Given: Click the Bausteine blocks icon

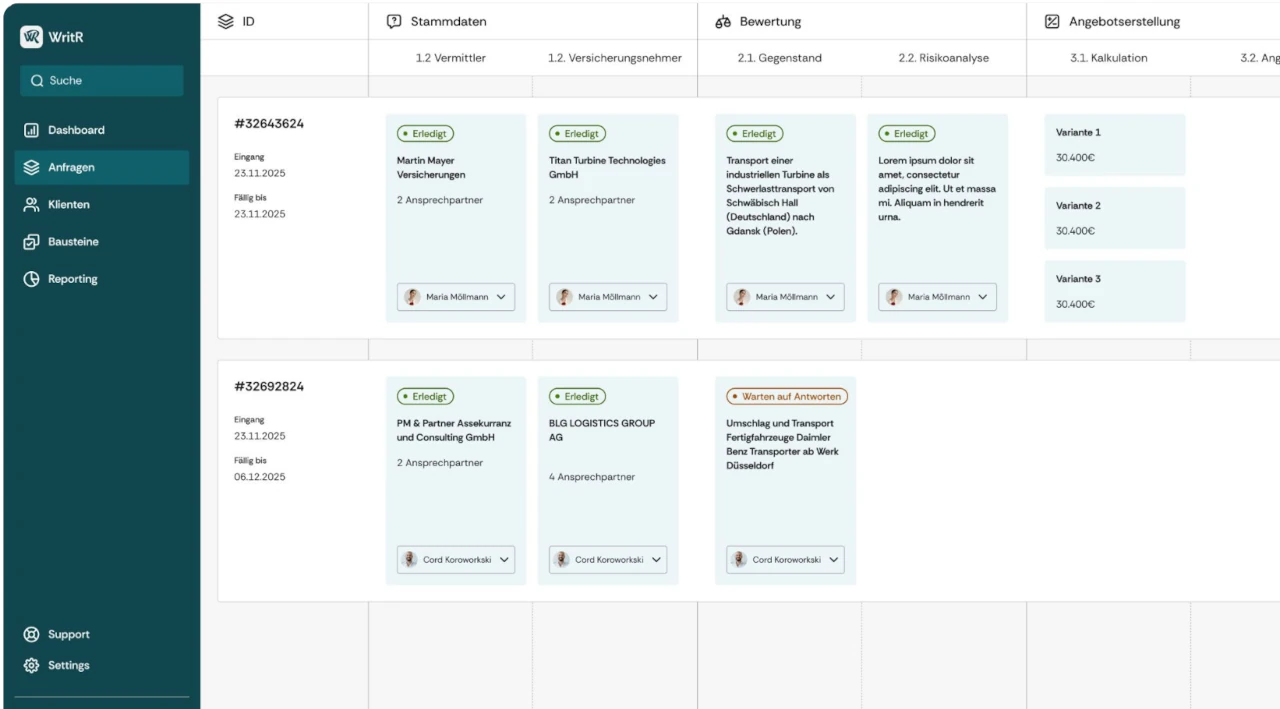Looking at the screenshot, I should (x=31, y=242).
